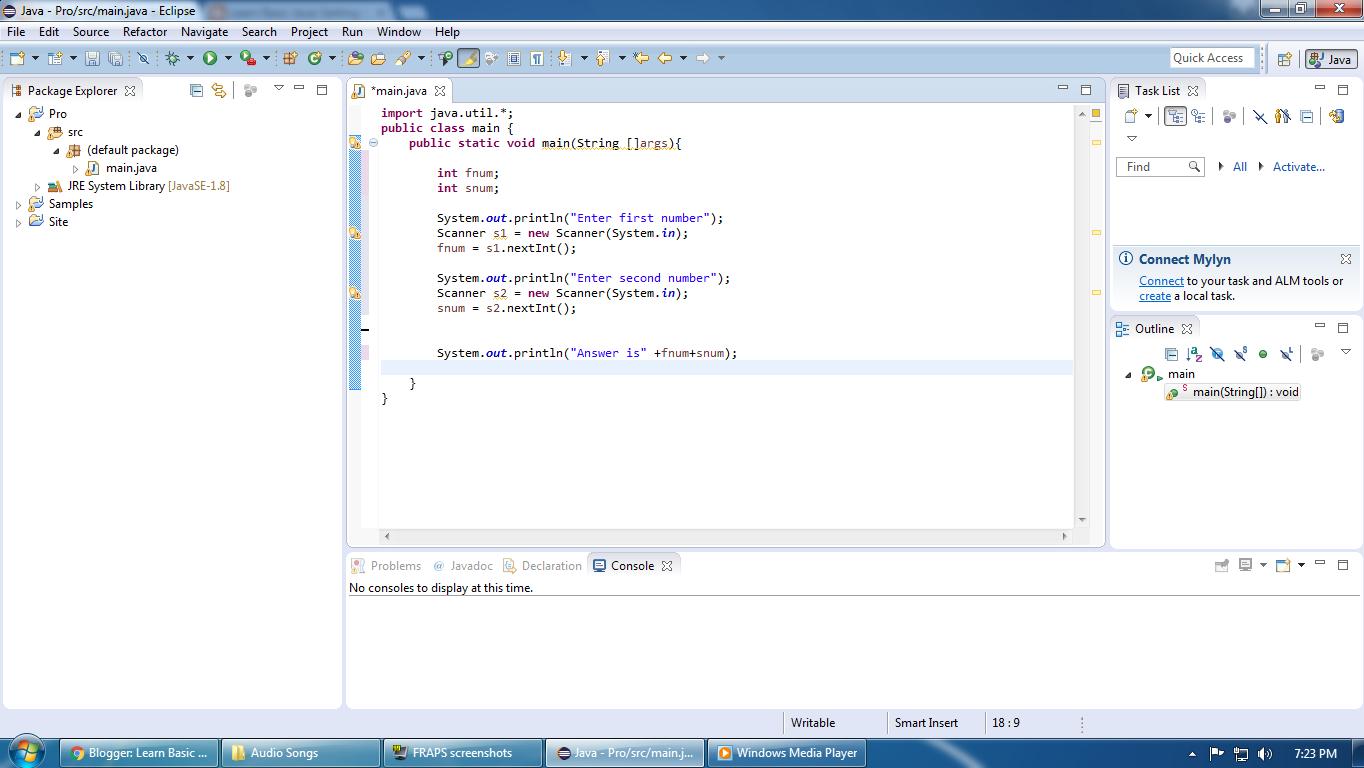Open the Package Explorer View Menu
The image size is (1364, 768).
click(x=279, y=89)
